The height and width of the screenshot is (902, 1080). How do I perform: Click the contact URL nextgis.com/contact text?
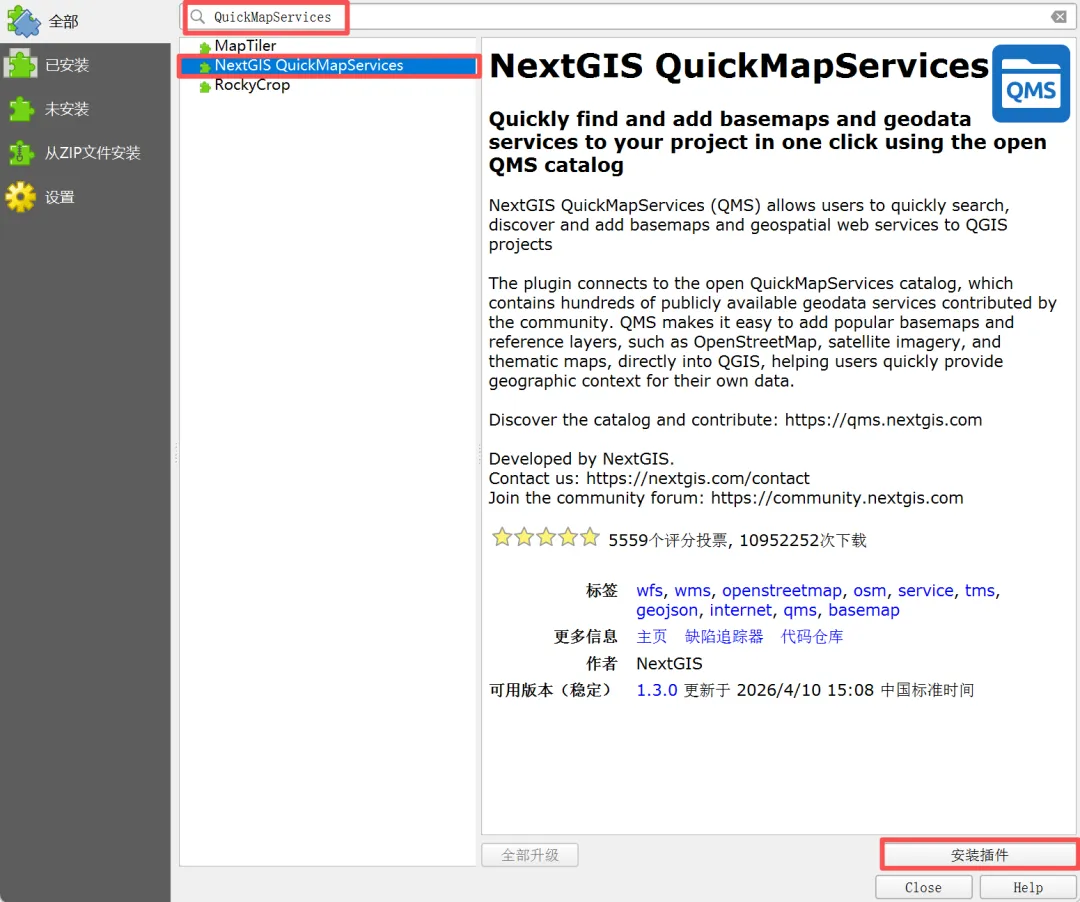click(x=698, y=479)
